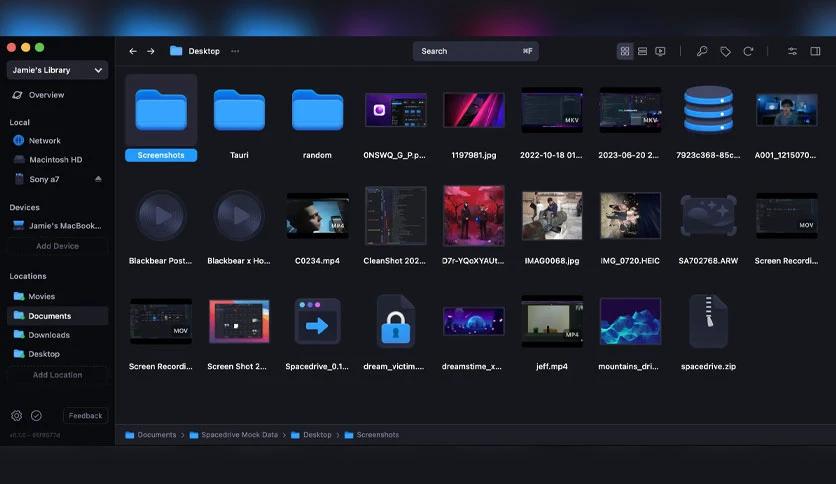Open the tag assign icon
Viewport: 836px width, 484px height.
(725, 51)
